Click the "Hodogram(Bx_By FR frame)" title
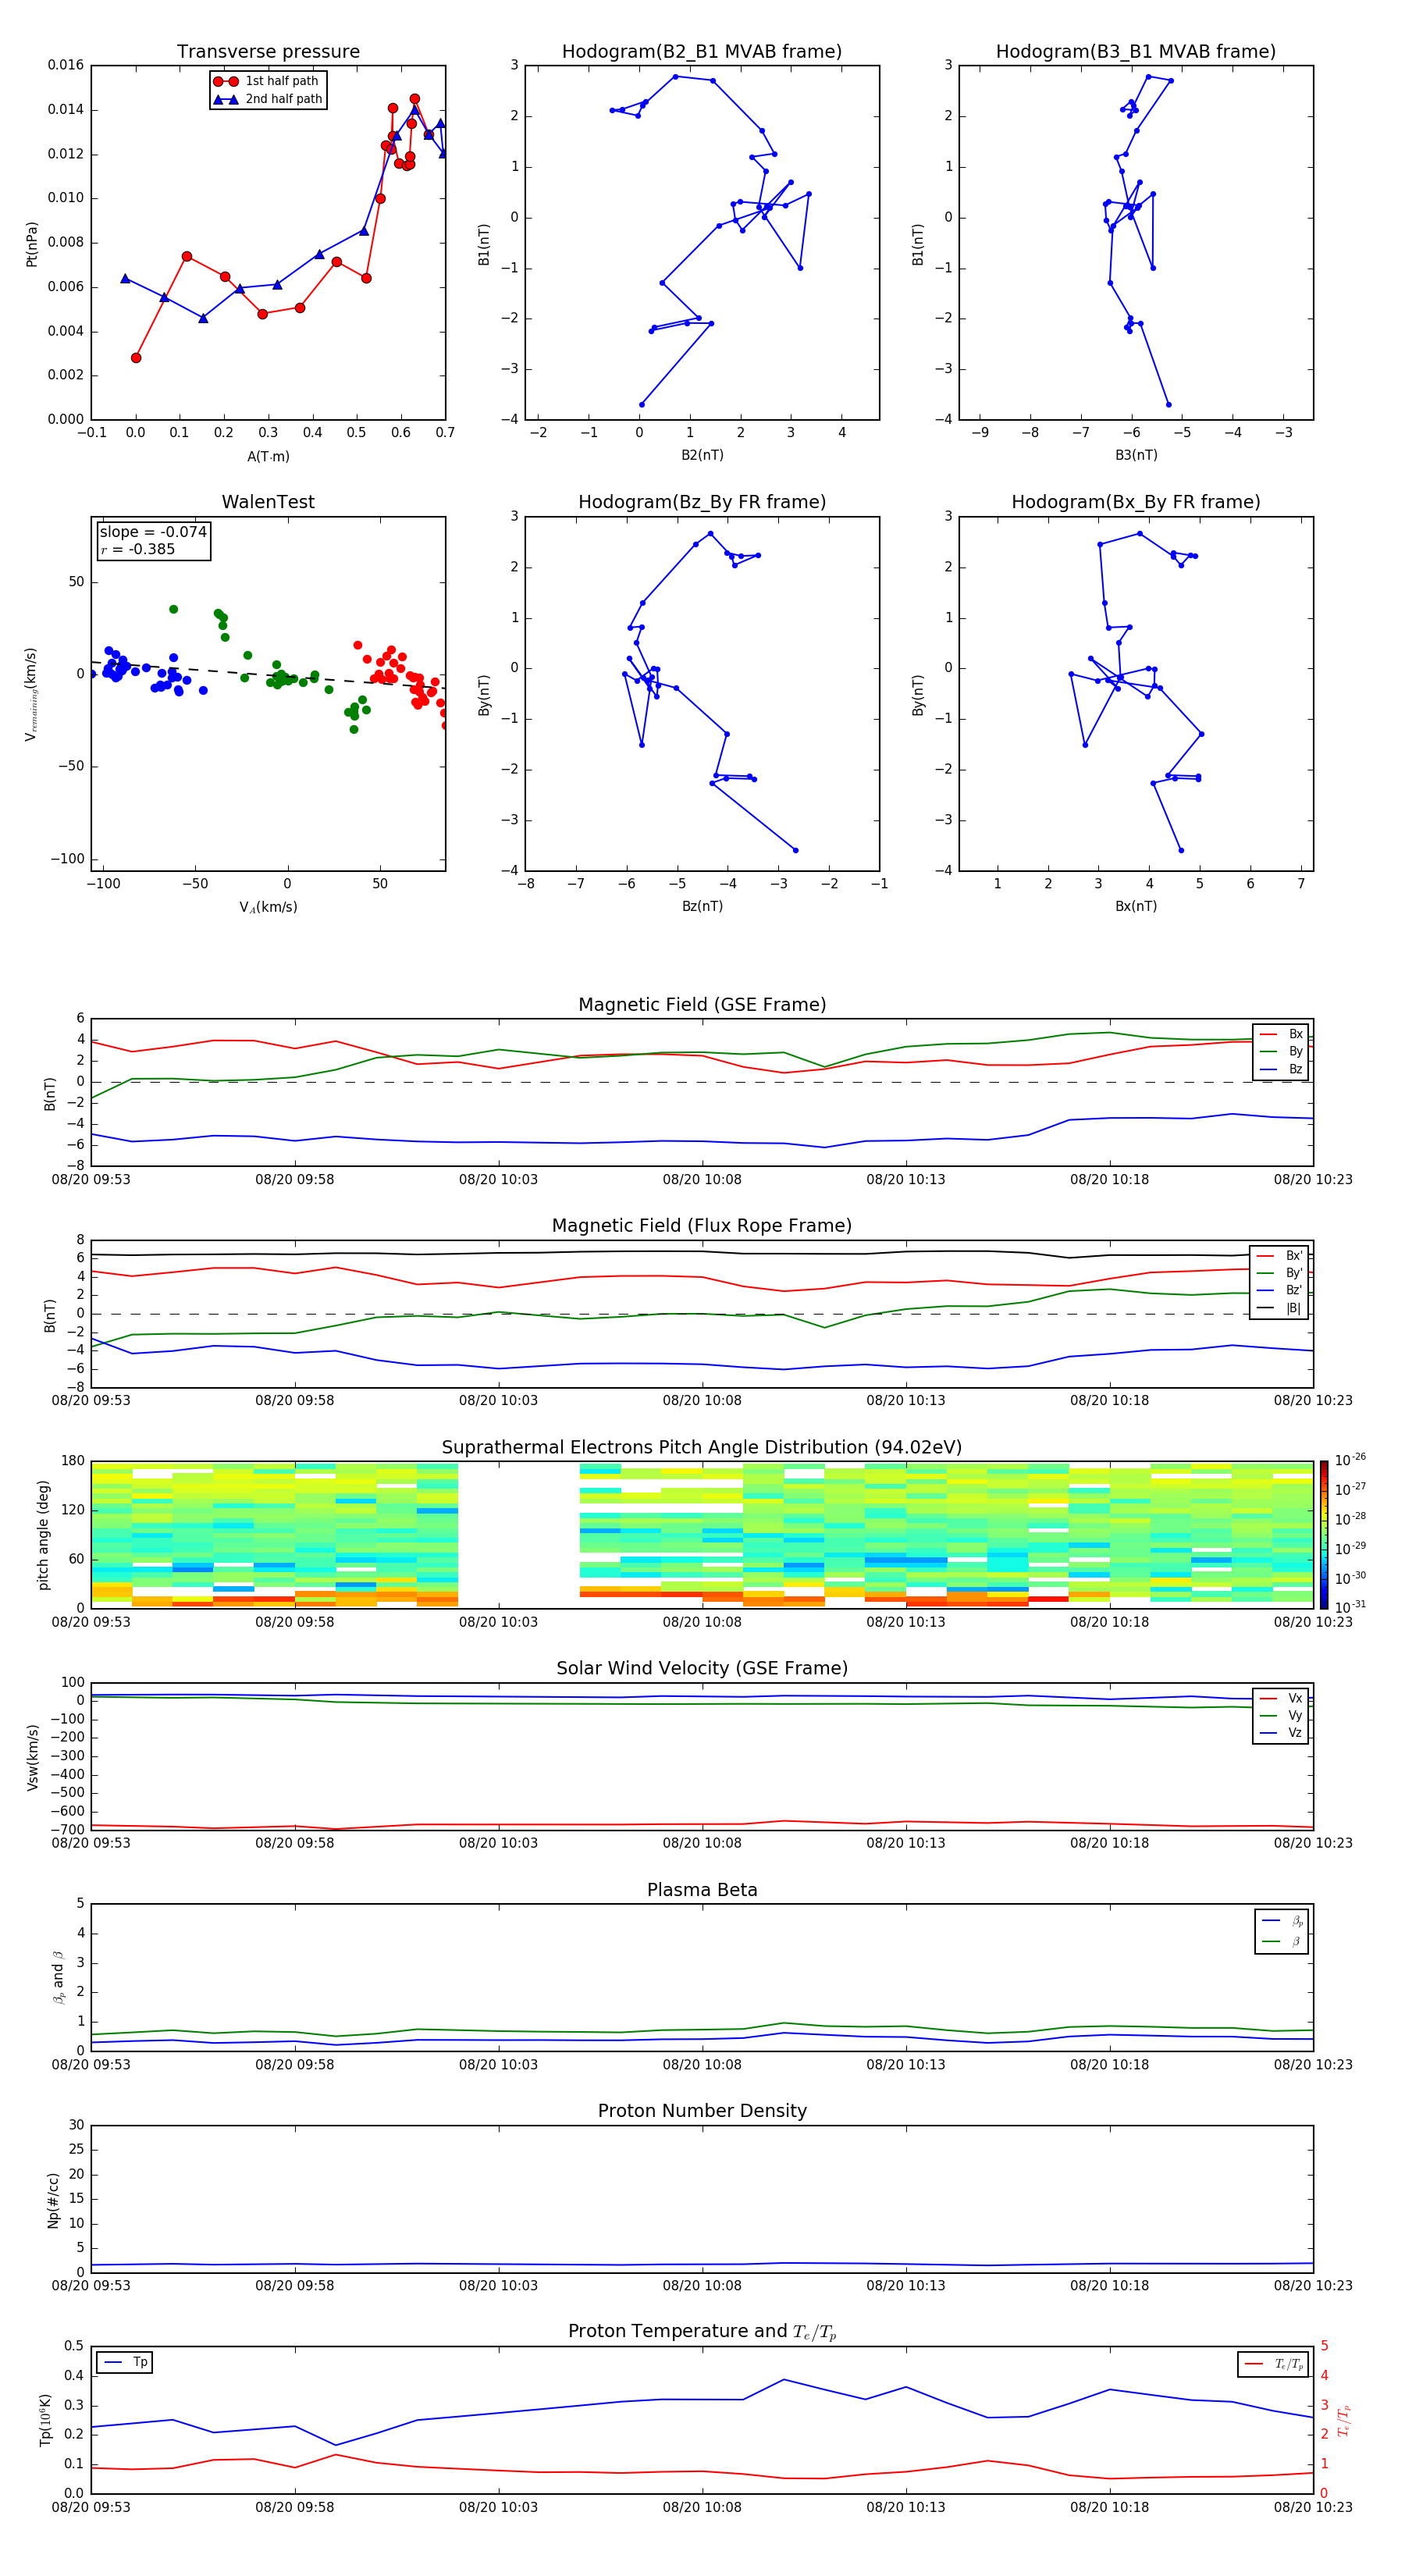Image resolution: width=1405 pixels, height=2576 pixels. point(1136,502)
